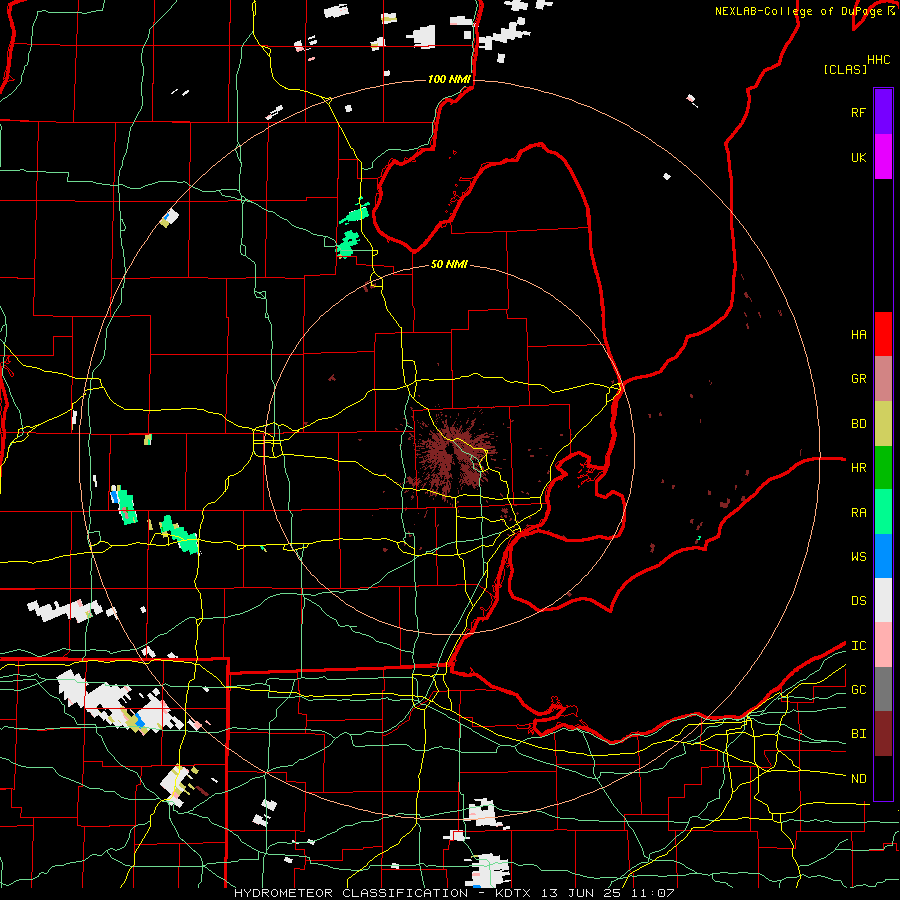
Task: Select the GR legend color block
Action: pyautogui.click(x=883, y=379)
